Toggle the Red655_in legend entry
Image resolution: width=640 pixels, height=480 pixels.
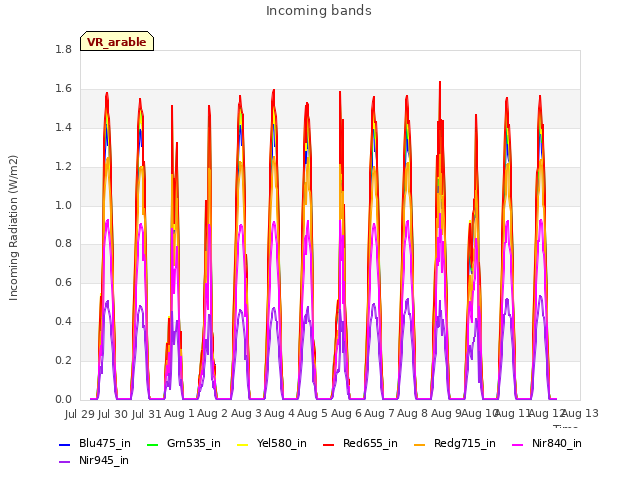click(360, 443)
